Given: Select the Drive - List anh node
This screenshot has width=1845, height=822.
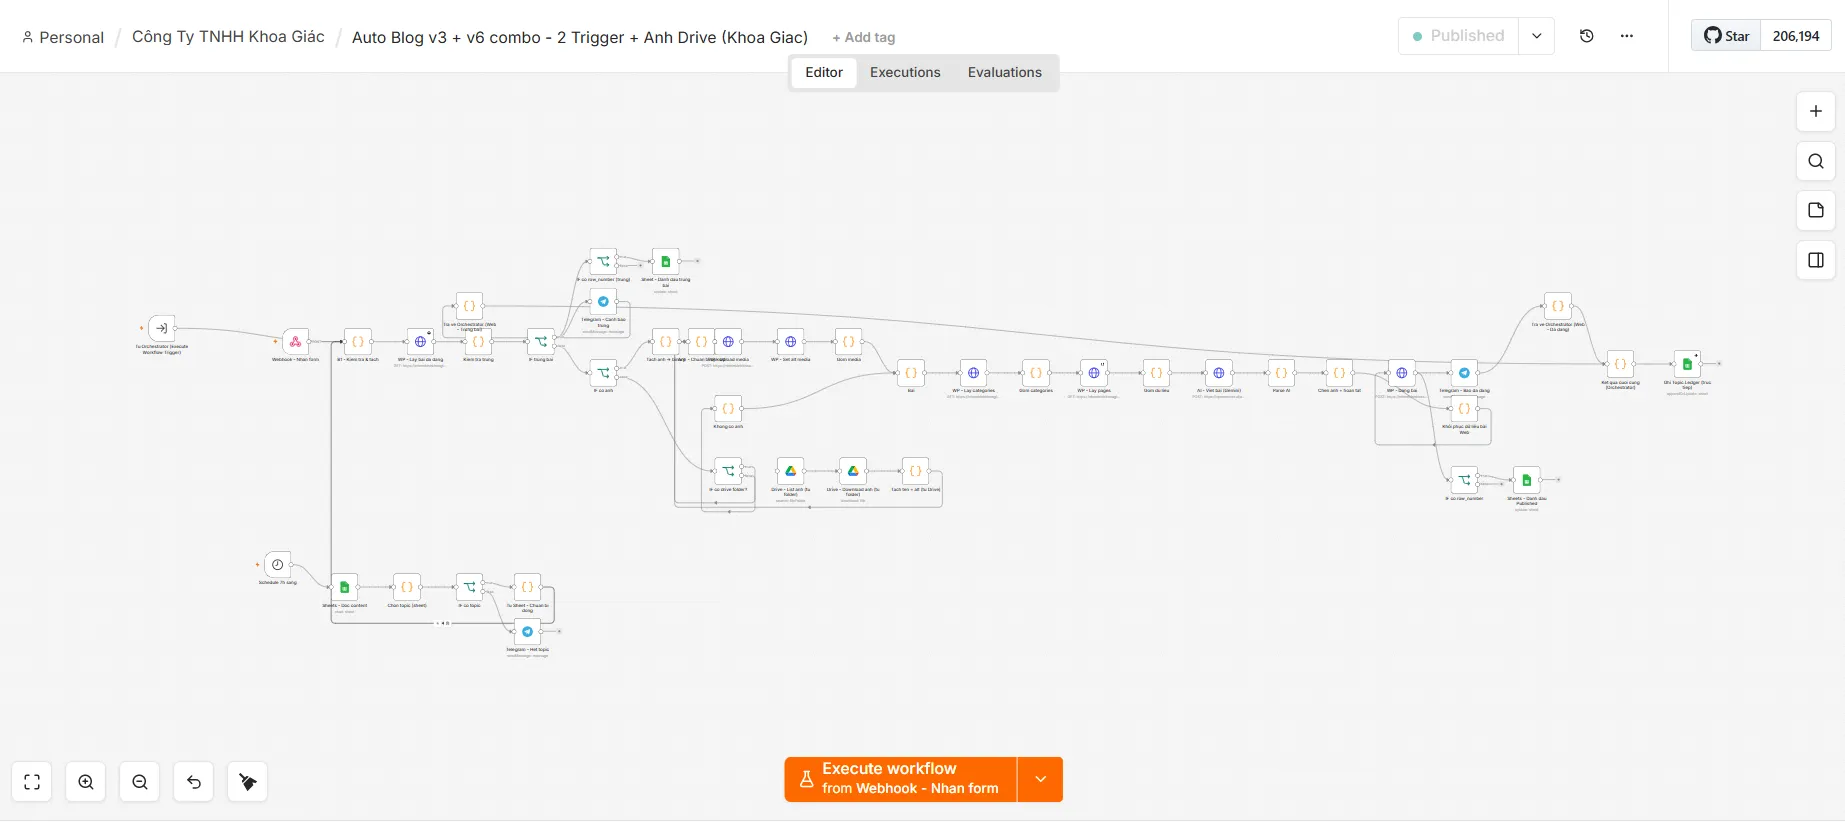Looking at the screenshot, I should click(790, 471).
